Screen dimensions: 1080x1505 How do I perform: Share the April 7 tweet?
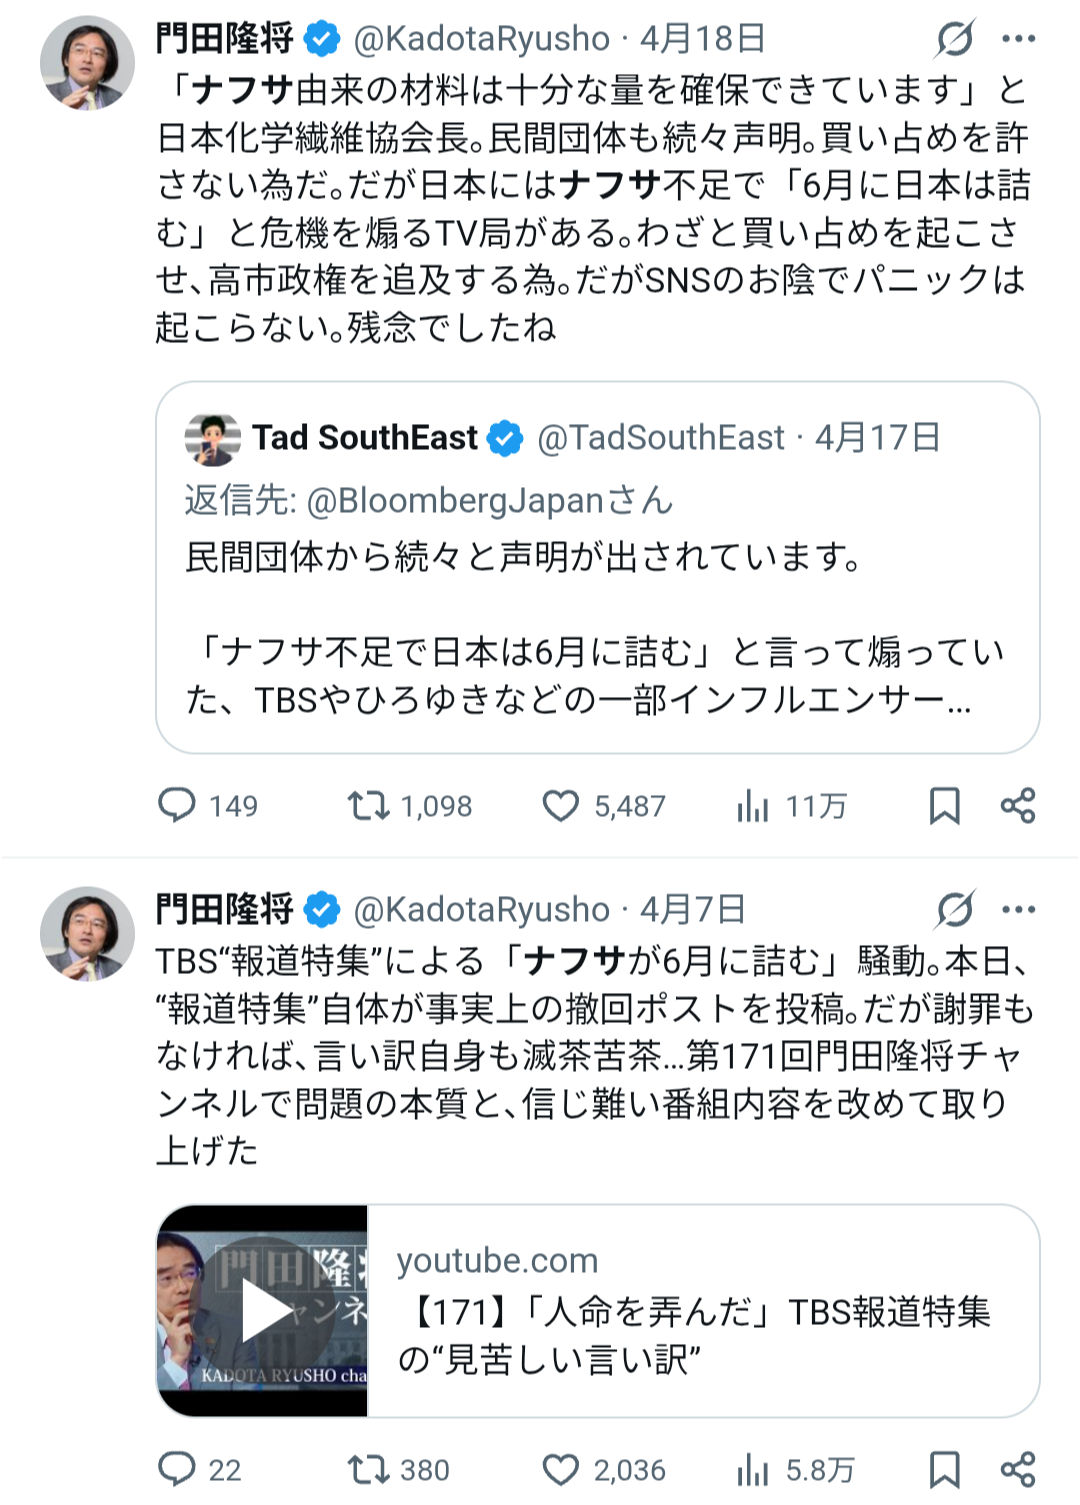click(x=1018, y=1469)
